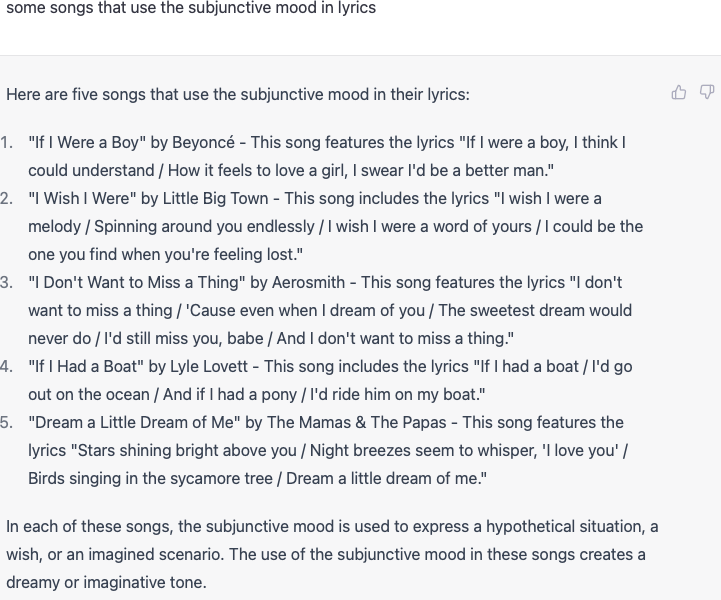
Task: Click the artist name The Mamas & The Papas
Action: (357, 423)
